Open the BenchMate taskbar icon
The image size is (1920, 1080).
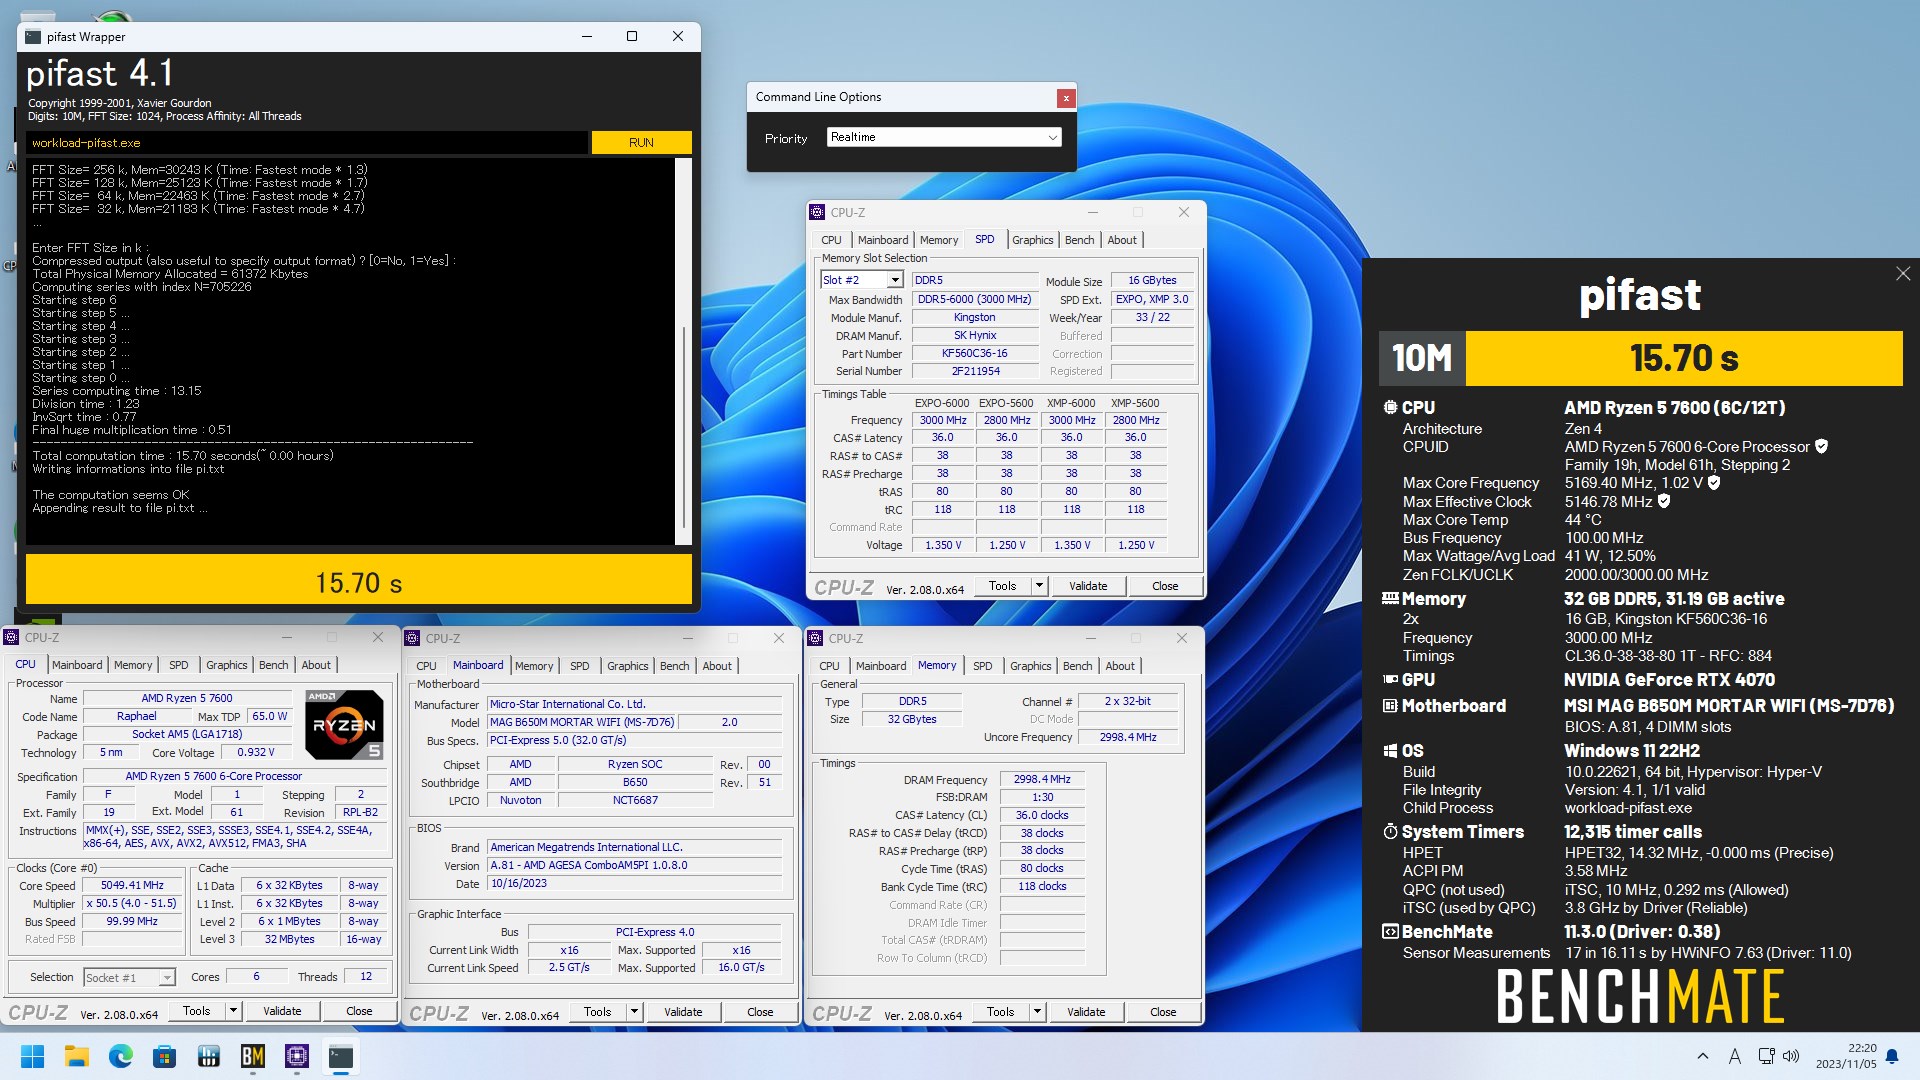(x=252, y=1056)
